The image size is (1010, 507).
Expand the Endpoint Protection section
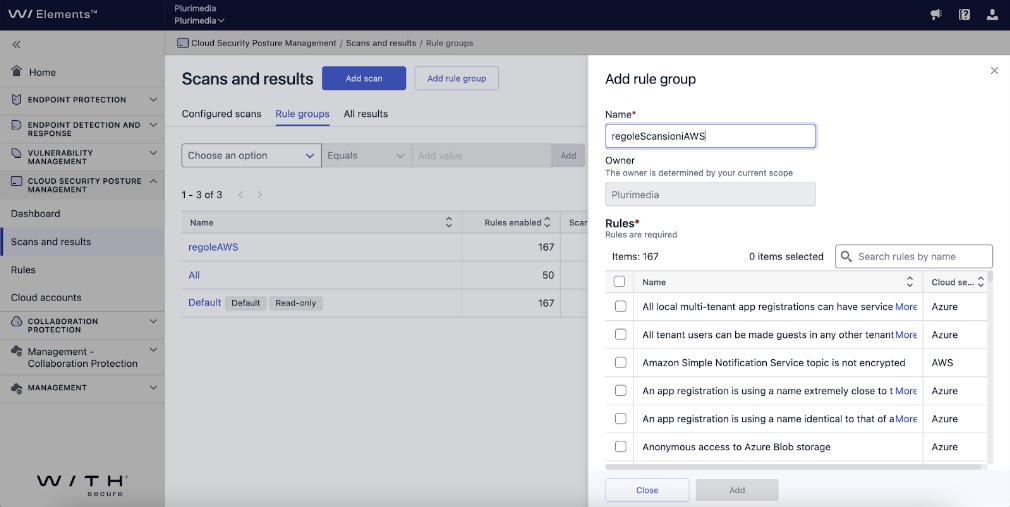[153, 99]
